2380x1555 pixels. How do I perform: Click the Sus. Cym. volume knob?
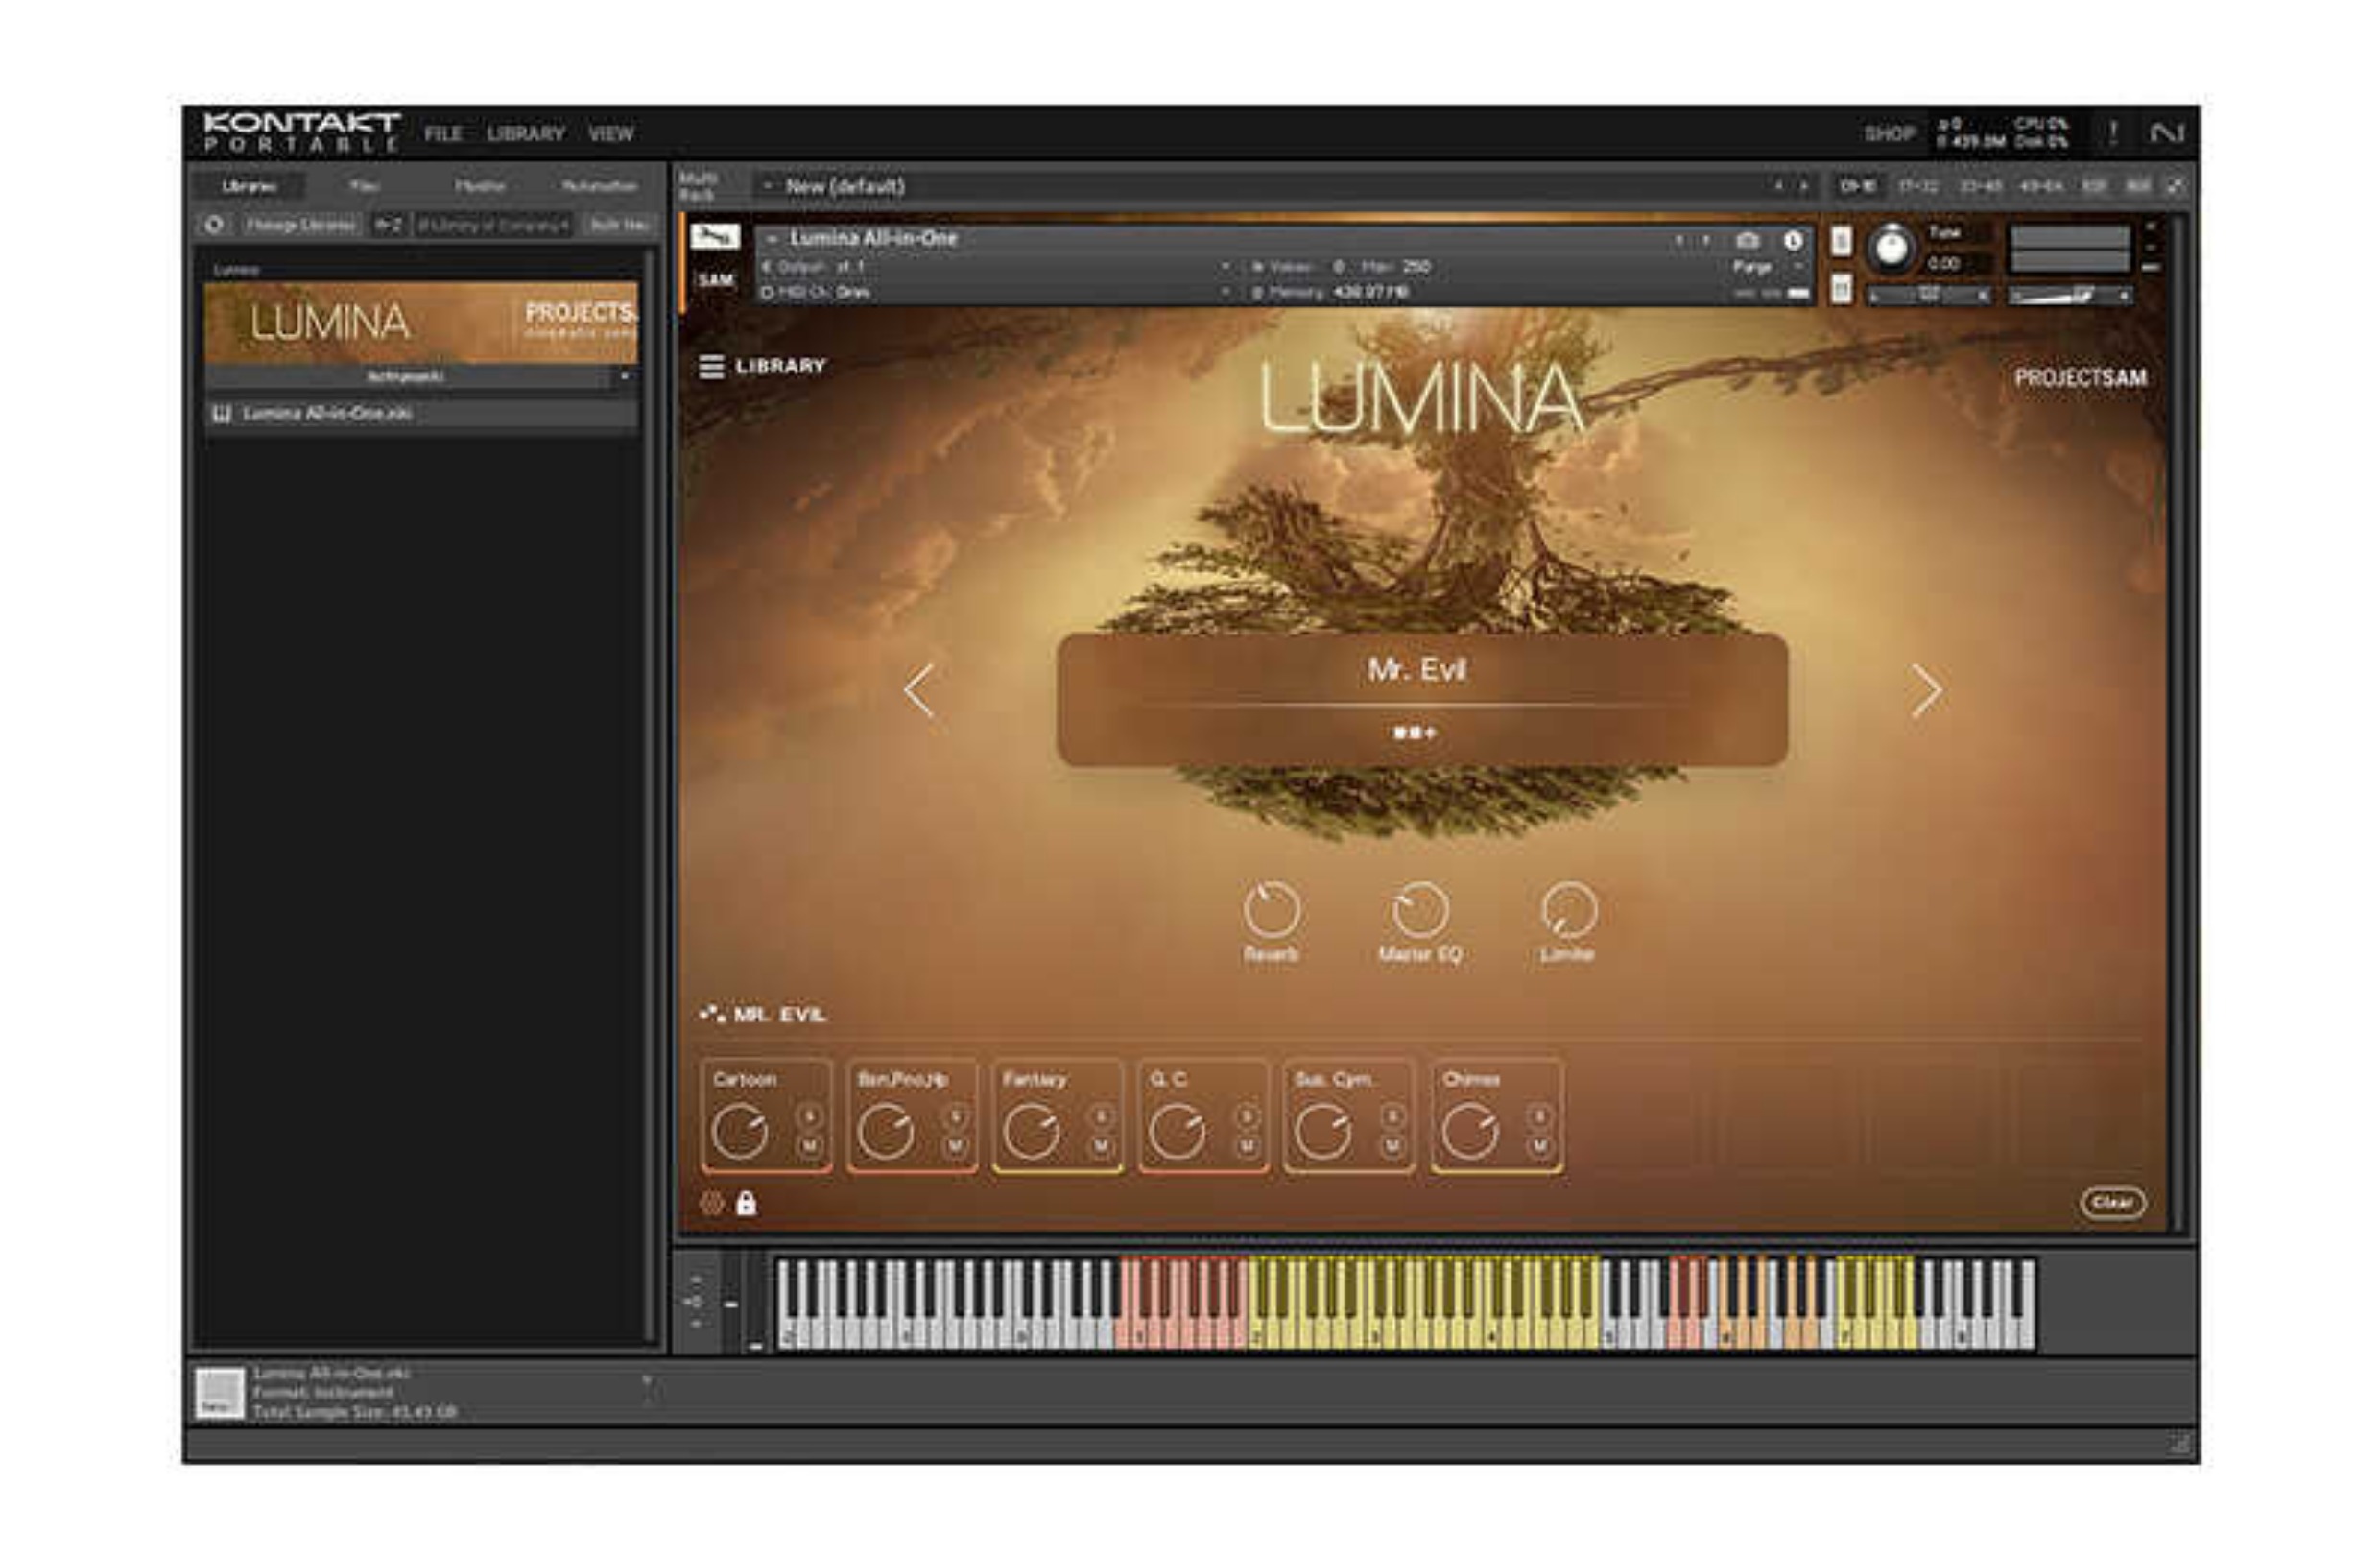pos(1323,1132)
